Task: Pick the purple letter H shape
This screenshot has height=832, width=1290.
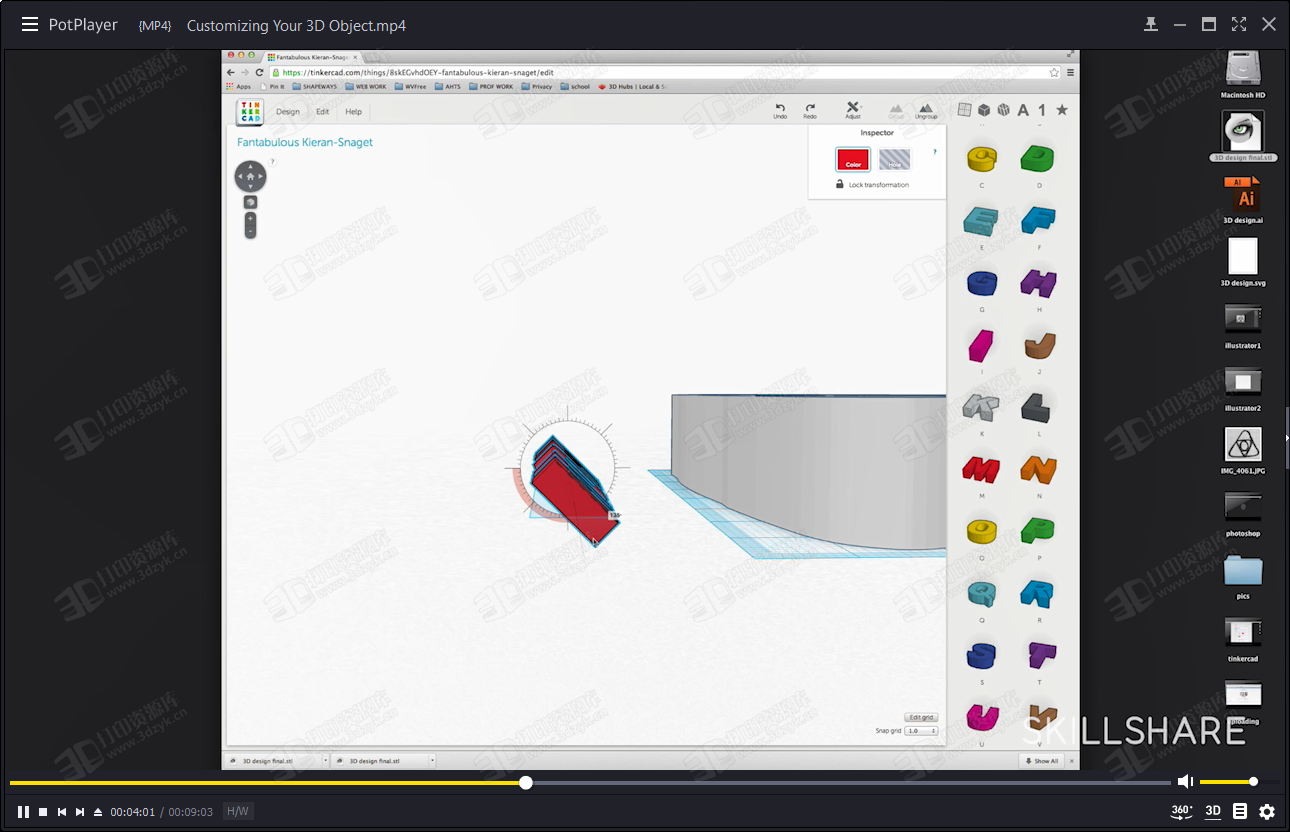Action: click(x=1038, y=284)
